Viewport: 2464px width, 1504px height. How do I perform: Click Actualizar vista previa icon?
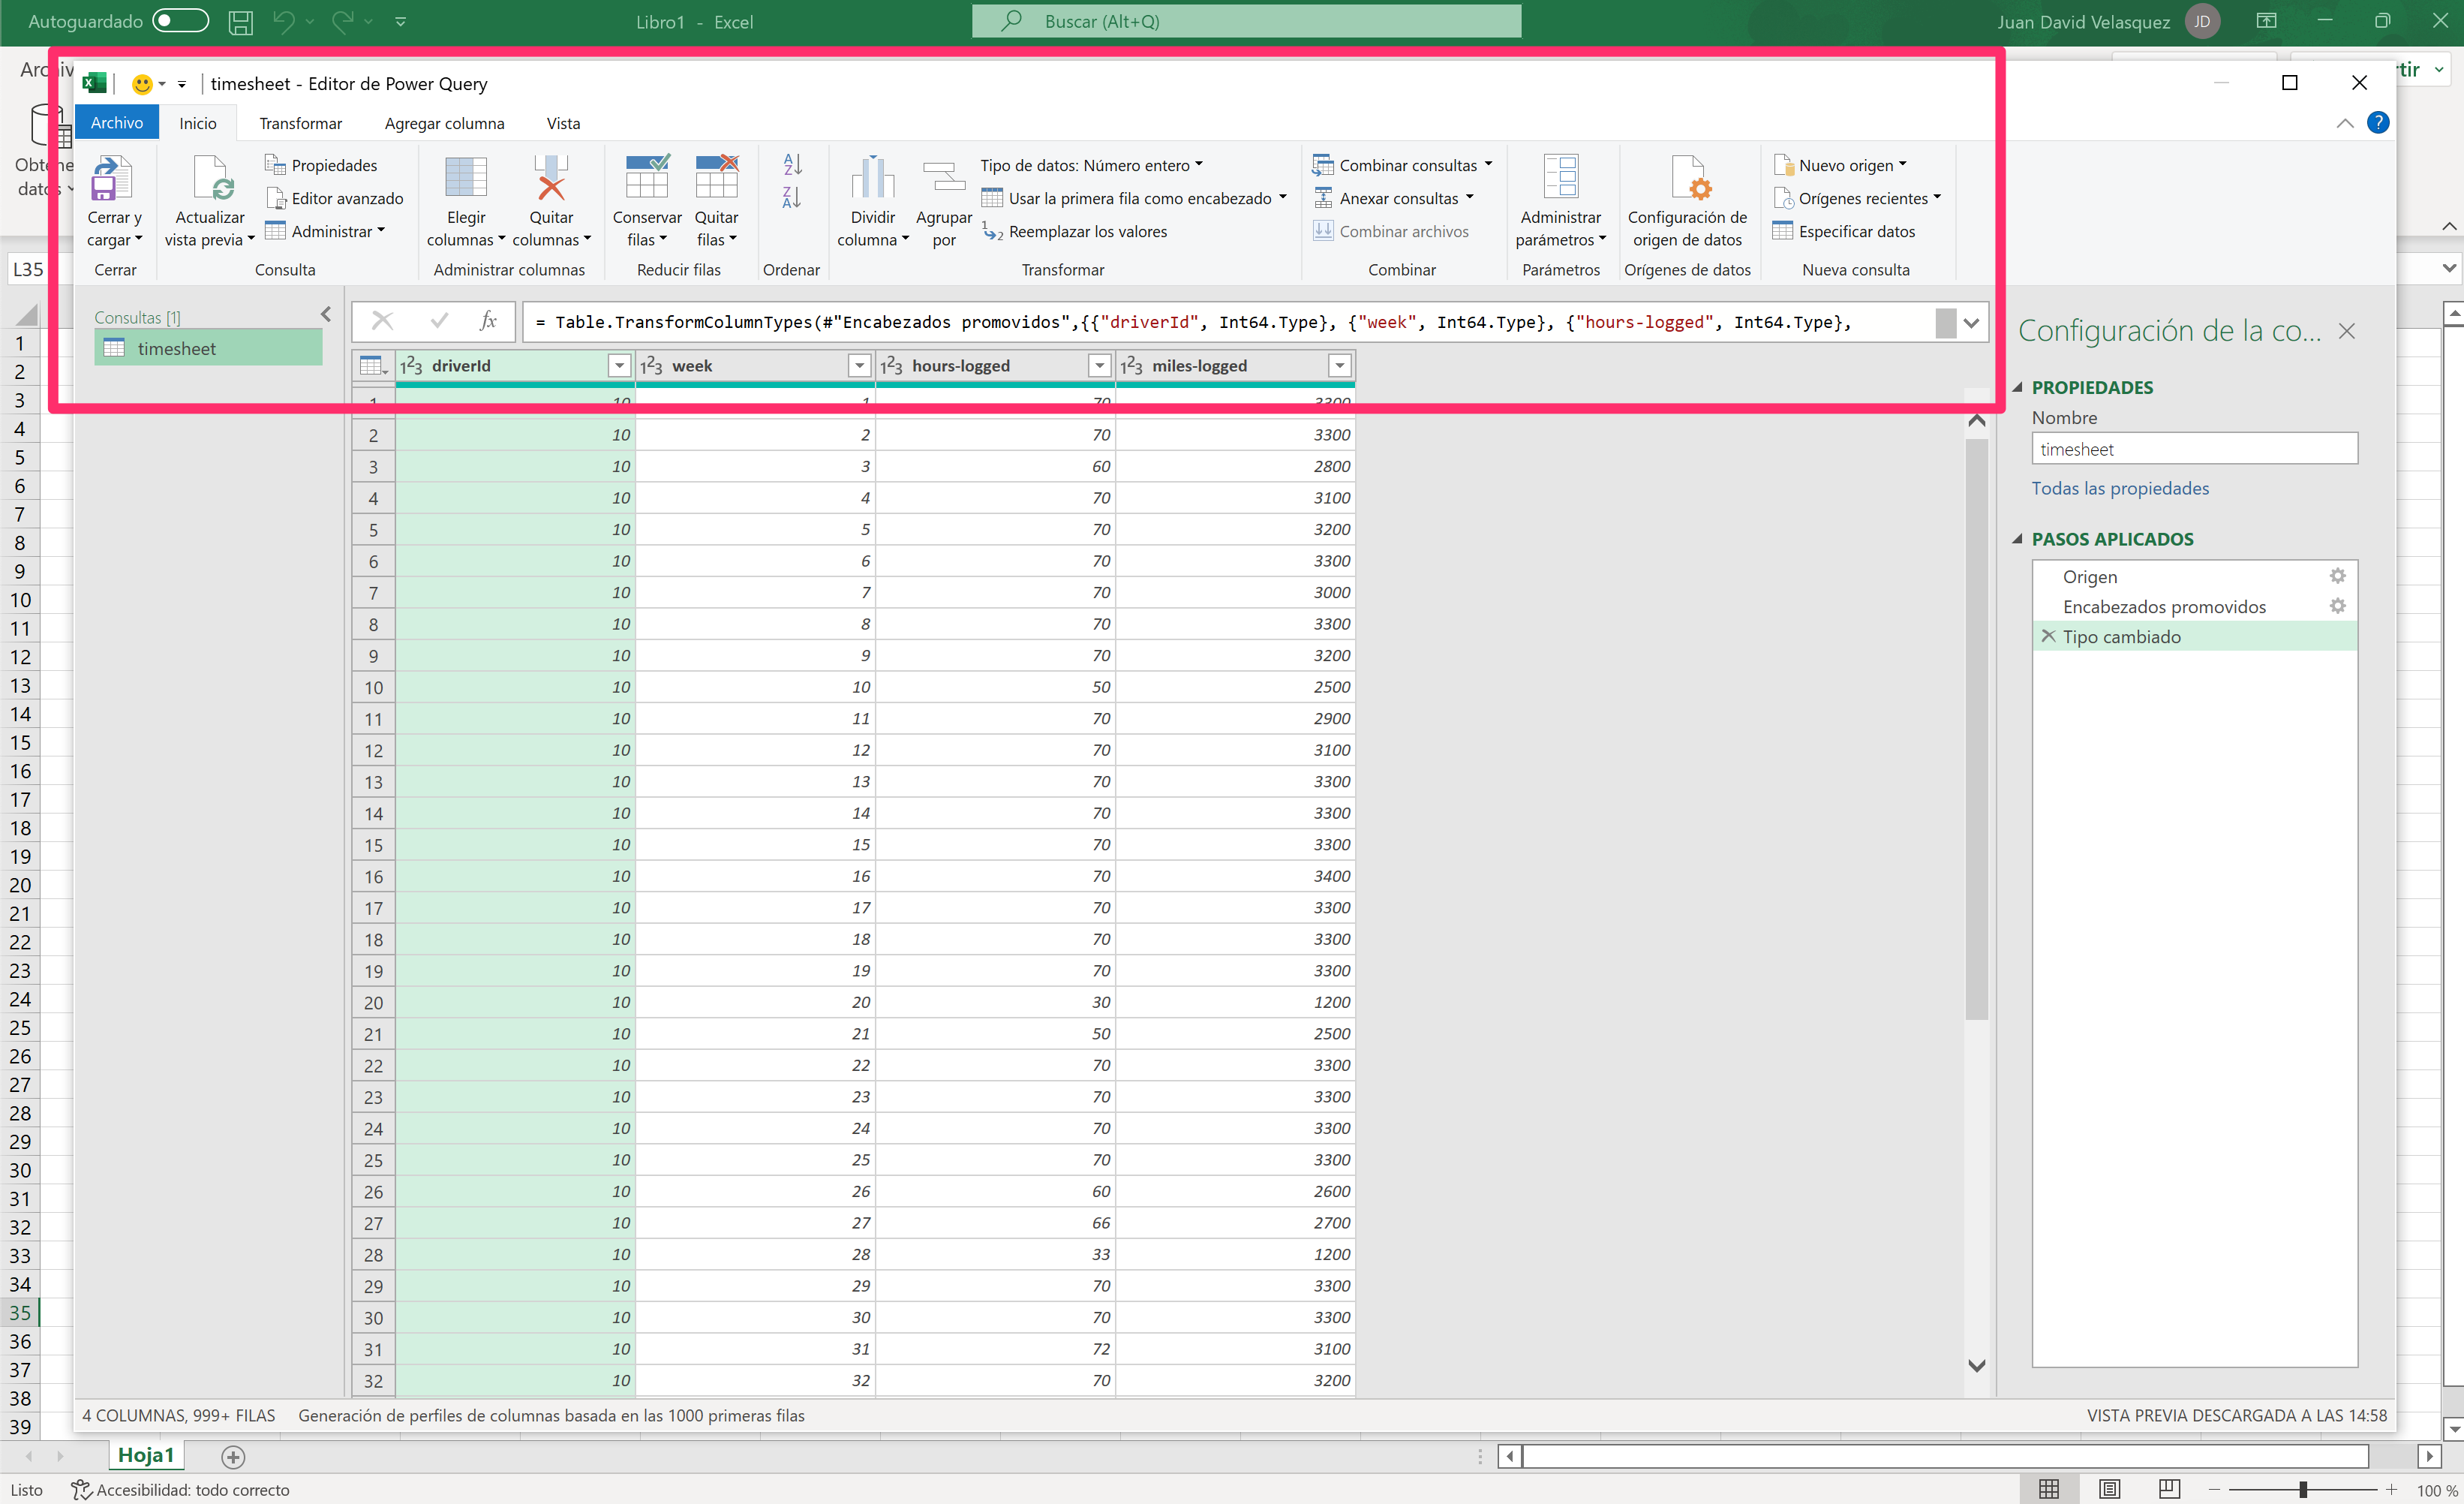point(212,178)
